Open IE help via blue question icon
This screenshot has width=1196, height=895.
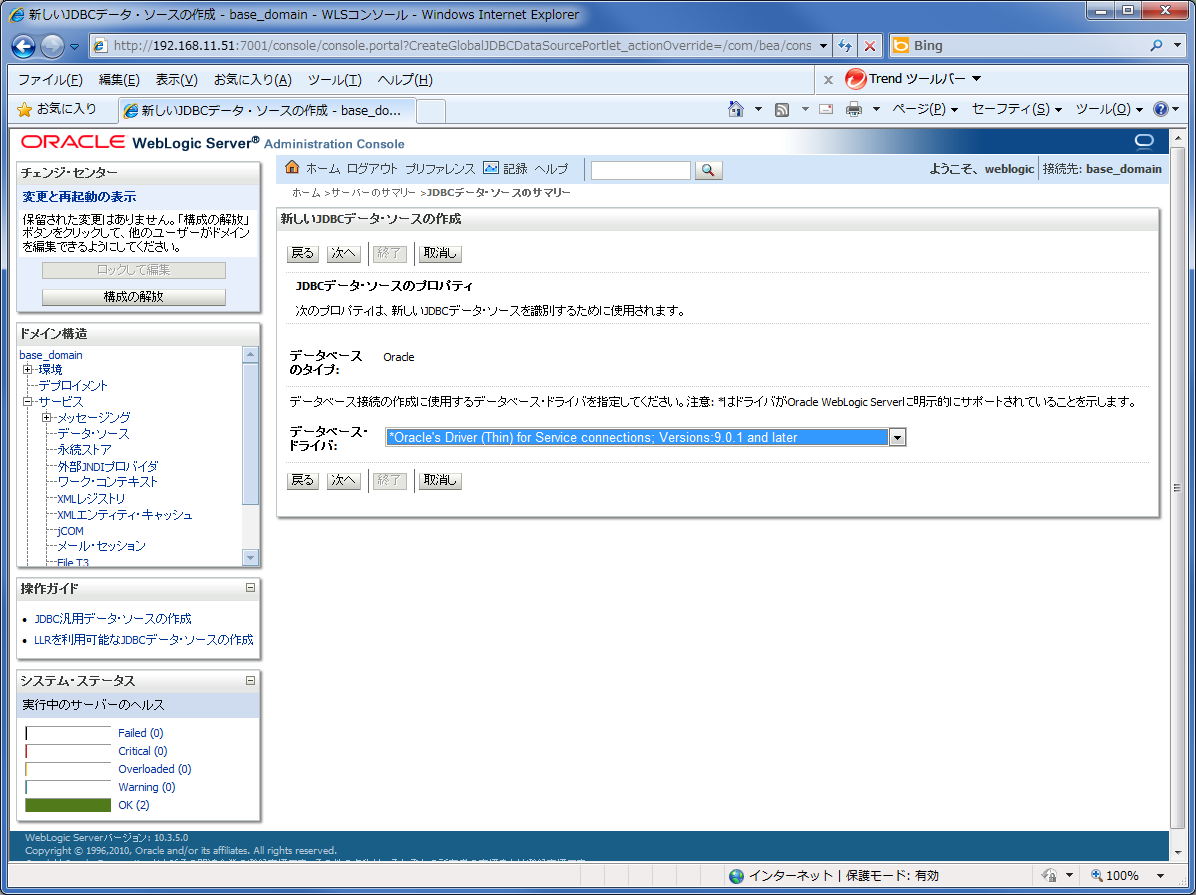coord(1161,109)
